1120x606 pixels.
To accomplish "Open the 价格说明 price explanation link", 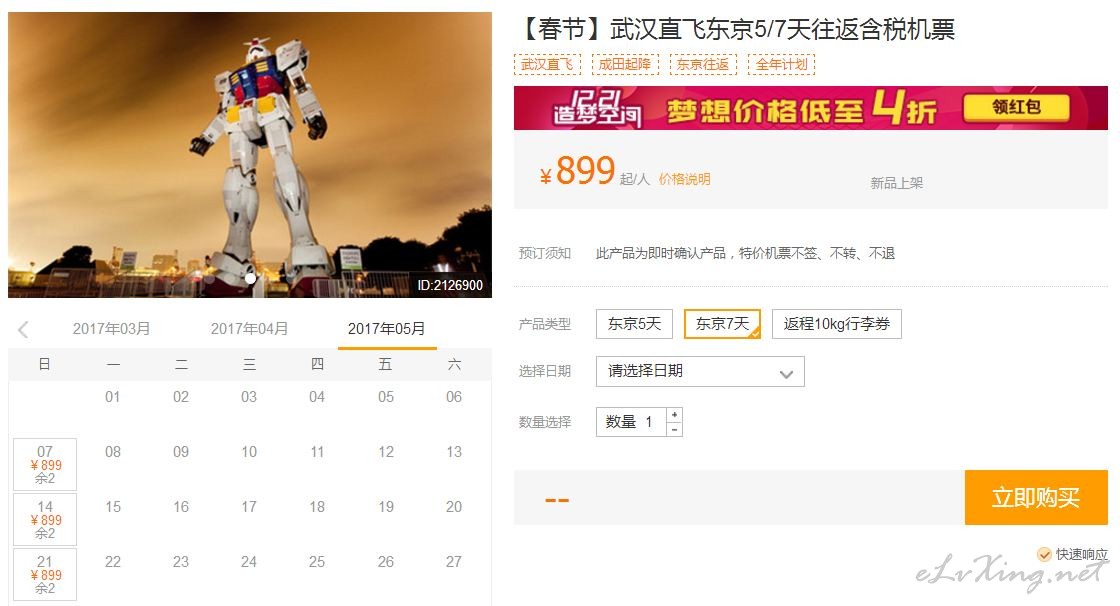I will (x=684, y=179).
